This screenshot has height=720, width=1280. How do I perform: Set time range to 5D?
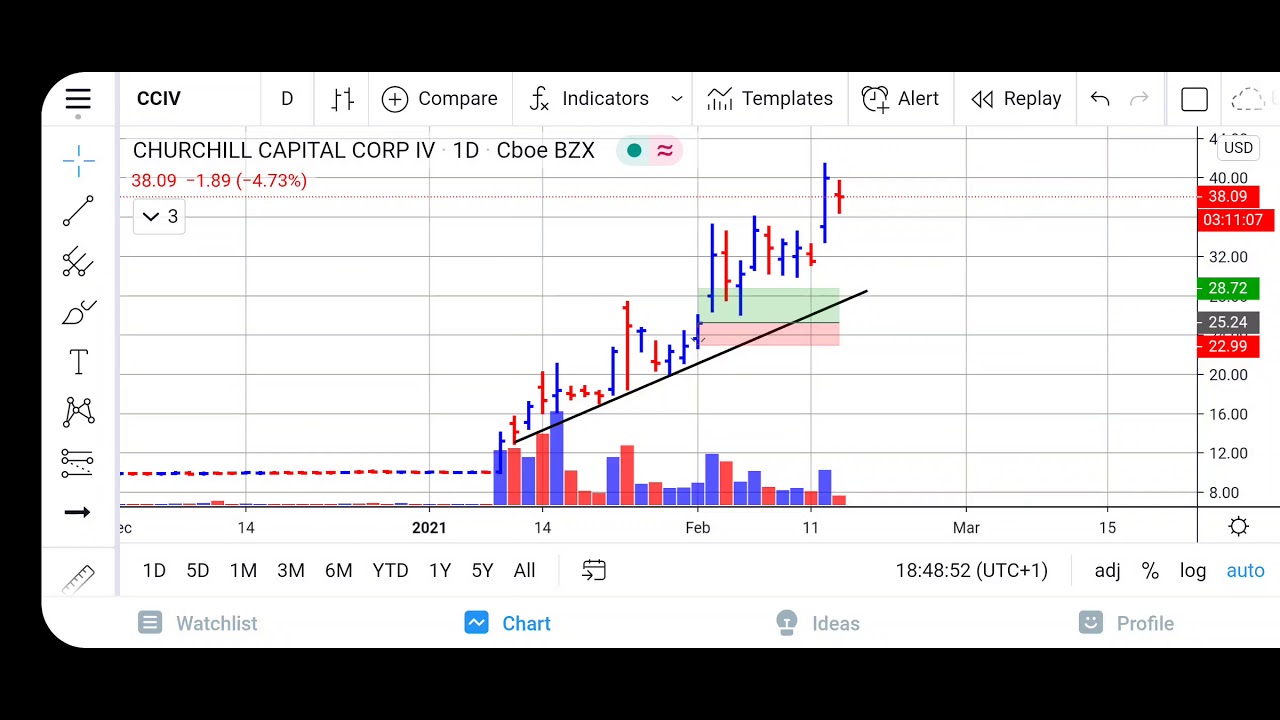click(198, 570)
